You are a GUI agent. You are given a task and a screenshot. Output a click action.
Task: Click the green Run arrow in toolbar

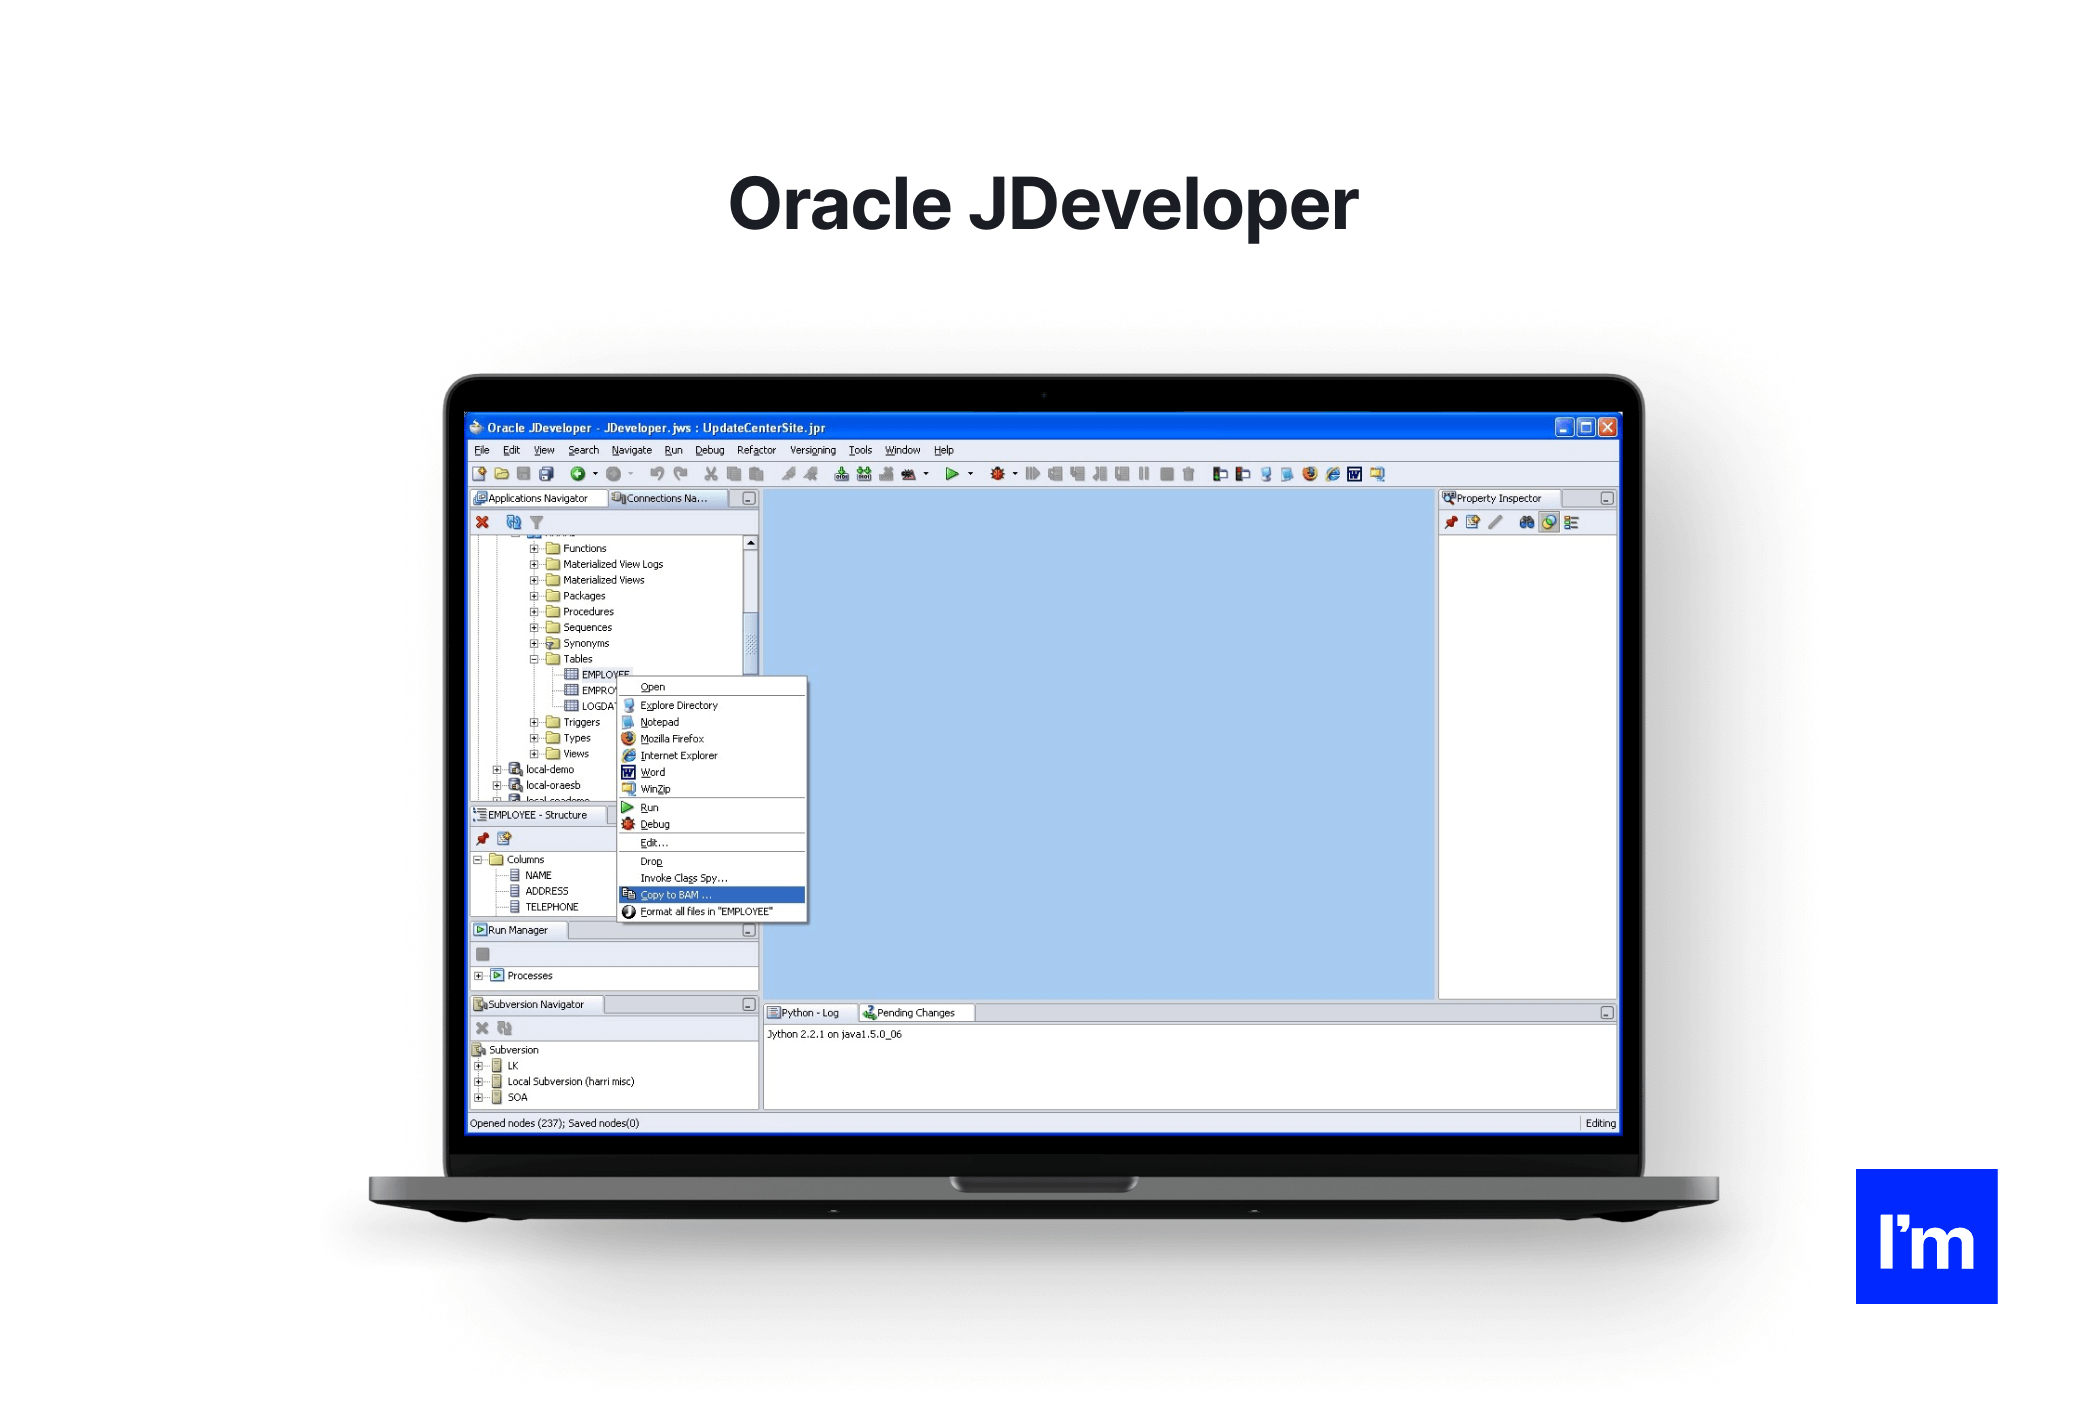tap(952, 474)
